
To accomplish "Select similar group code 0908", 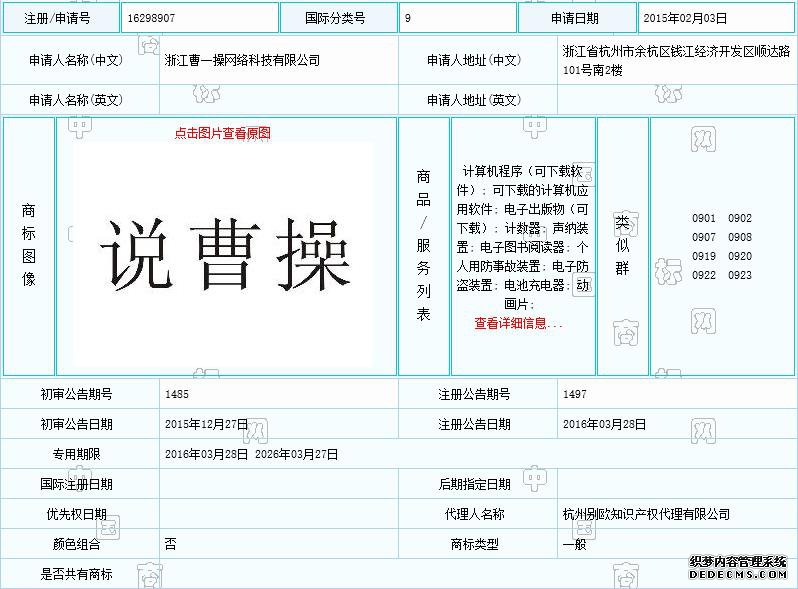I will (740, 237).
